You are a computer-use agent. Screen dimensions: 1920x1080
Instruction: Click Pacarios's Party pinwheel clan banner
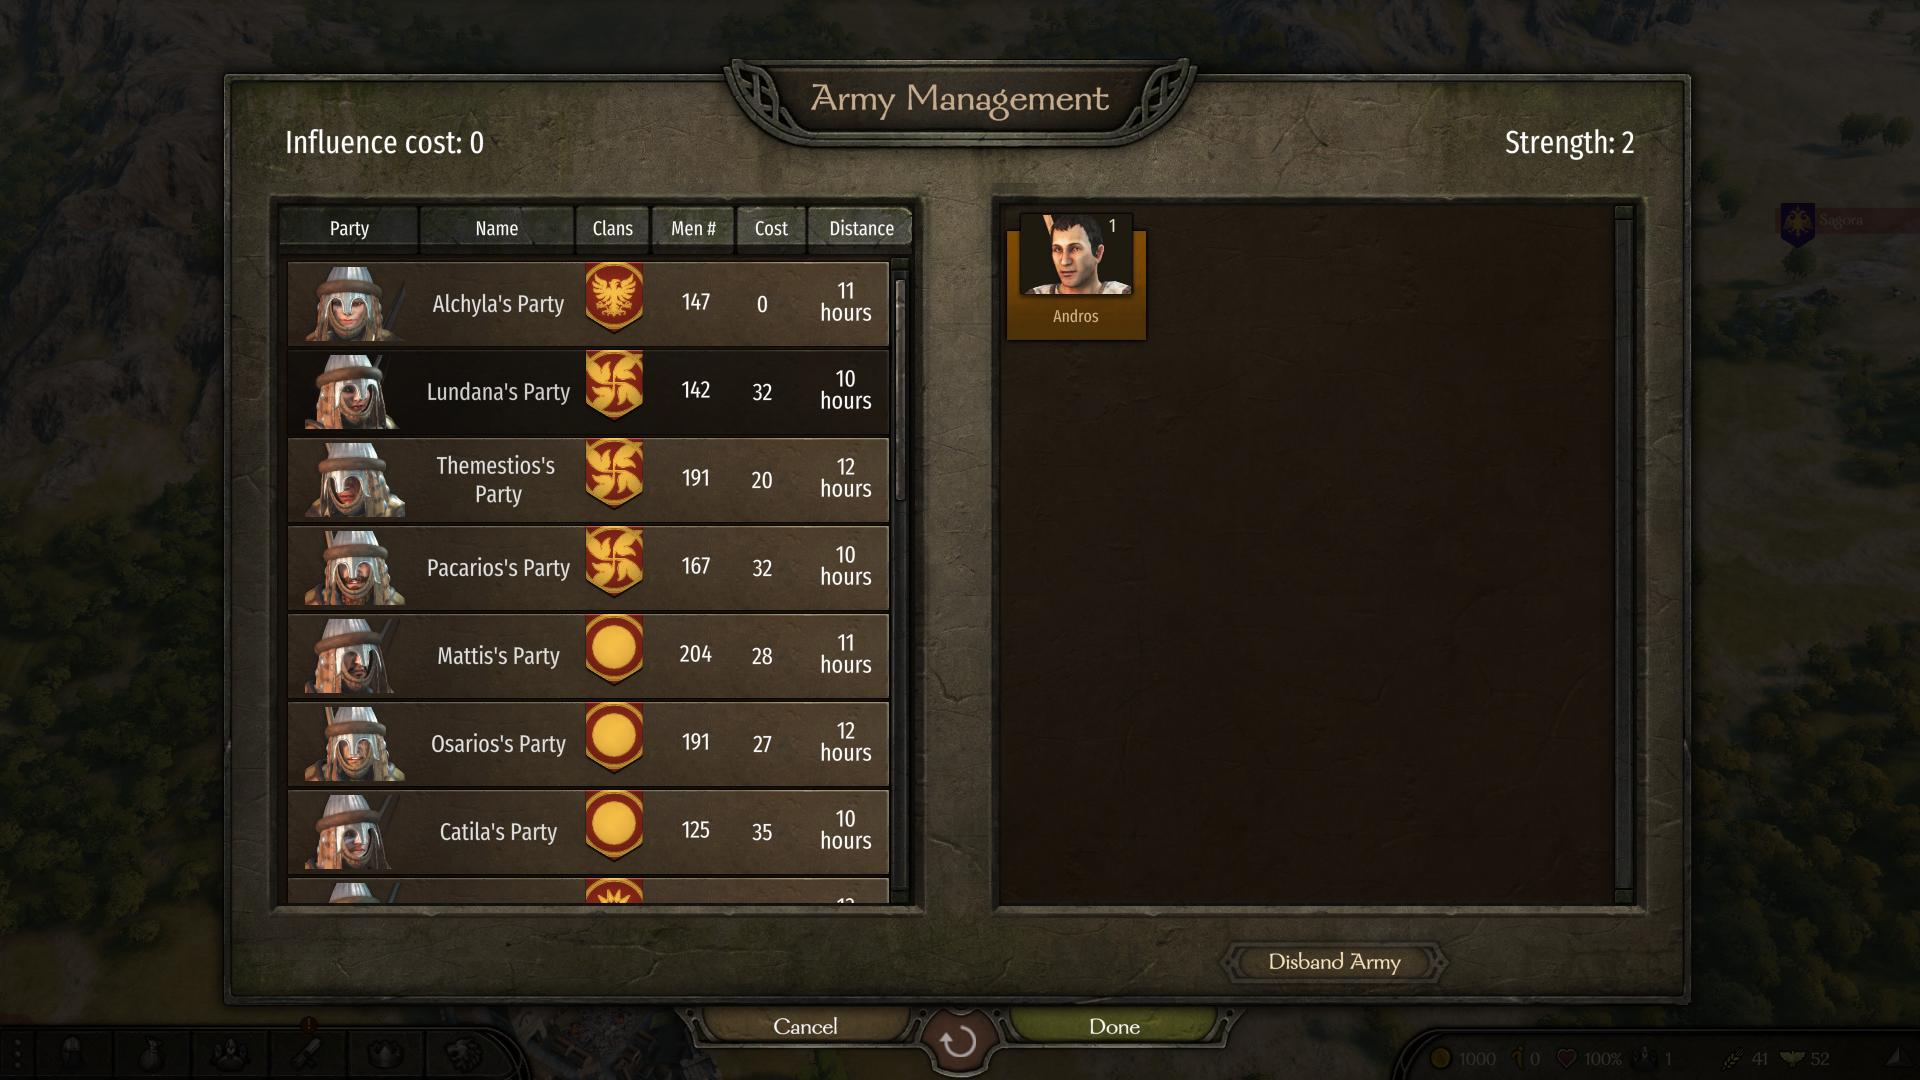(x=614, y=561)
